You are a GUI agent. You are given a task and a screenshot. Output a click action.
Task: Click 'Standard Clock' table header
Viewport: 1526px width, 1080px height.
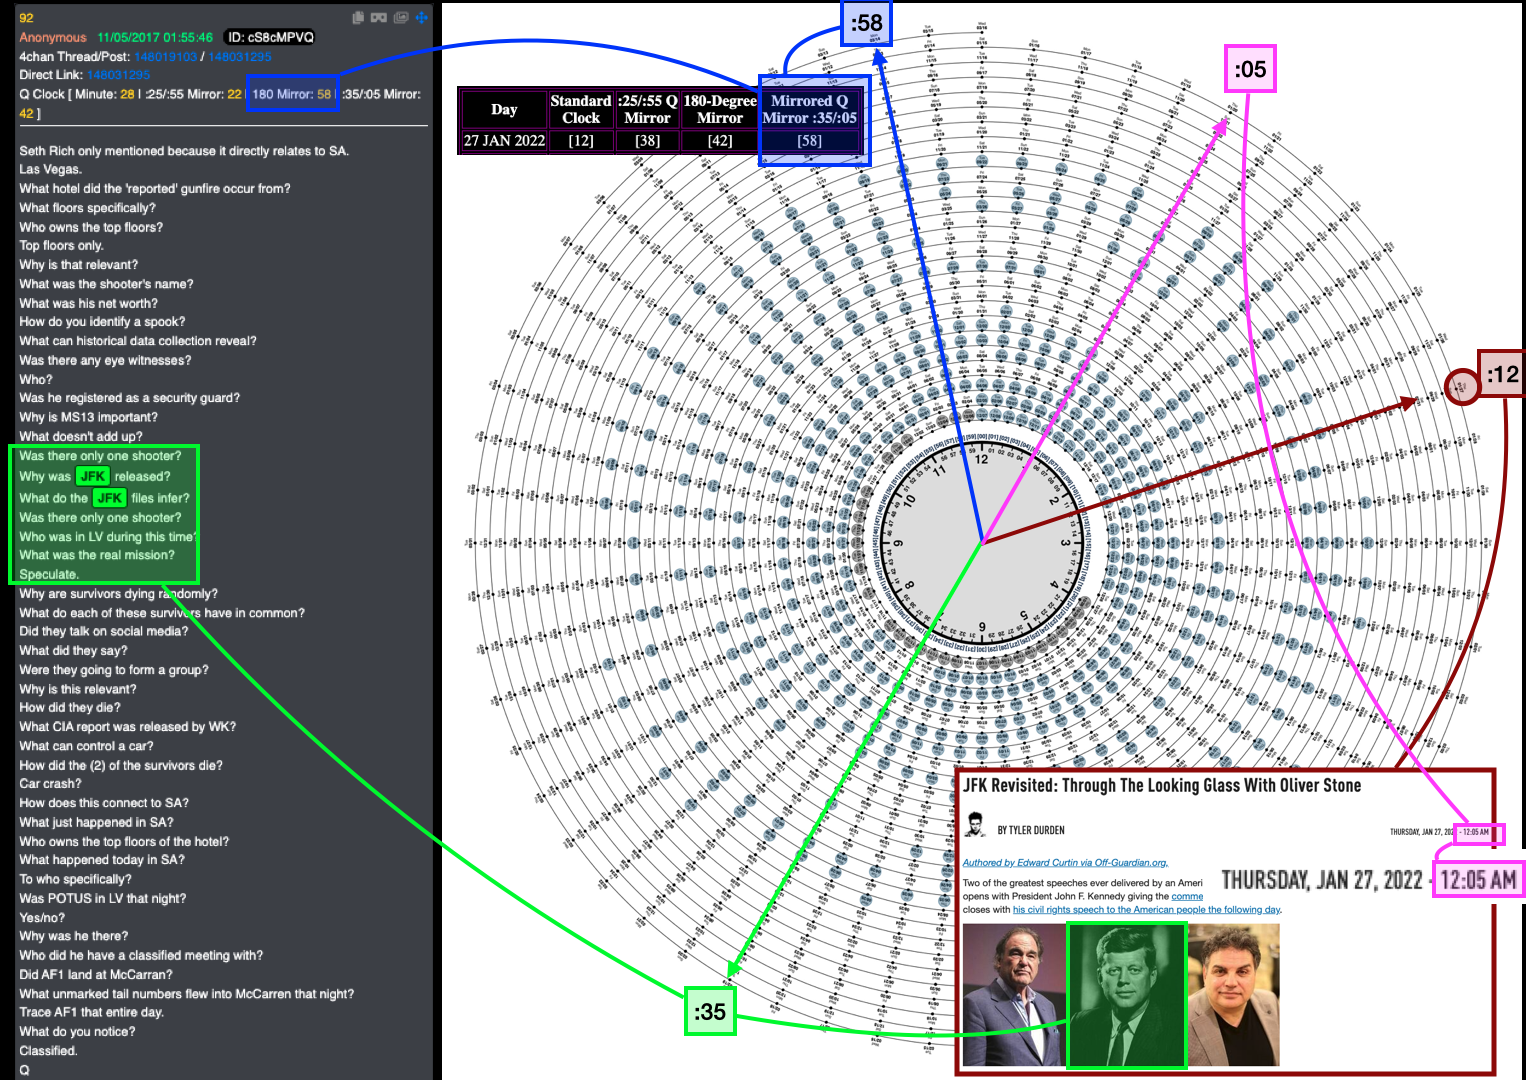[x=581, y=109]
